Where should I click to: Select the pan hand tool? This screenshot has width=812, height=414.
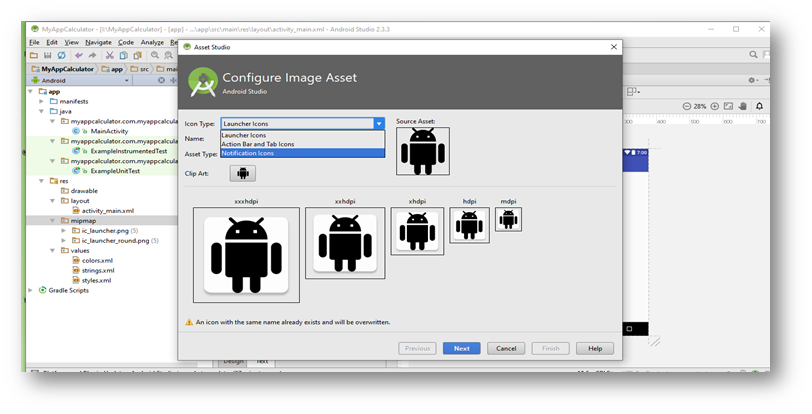(743, 106)
